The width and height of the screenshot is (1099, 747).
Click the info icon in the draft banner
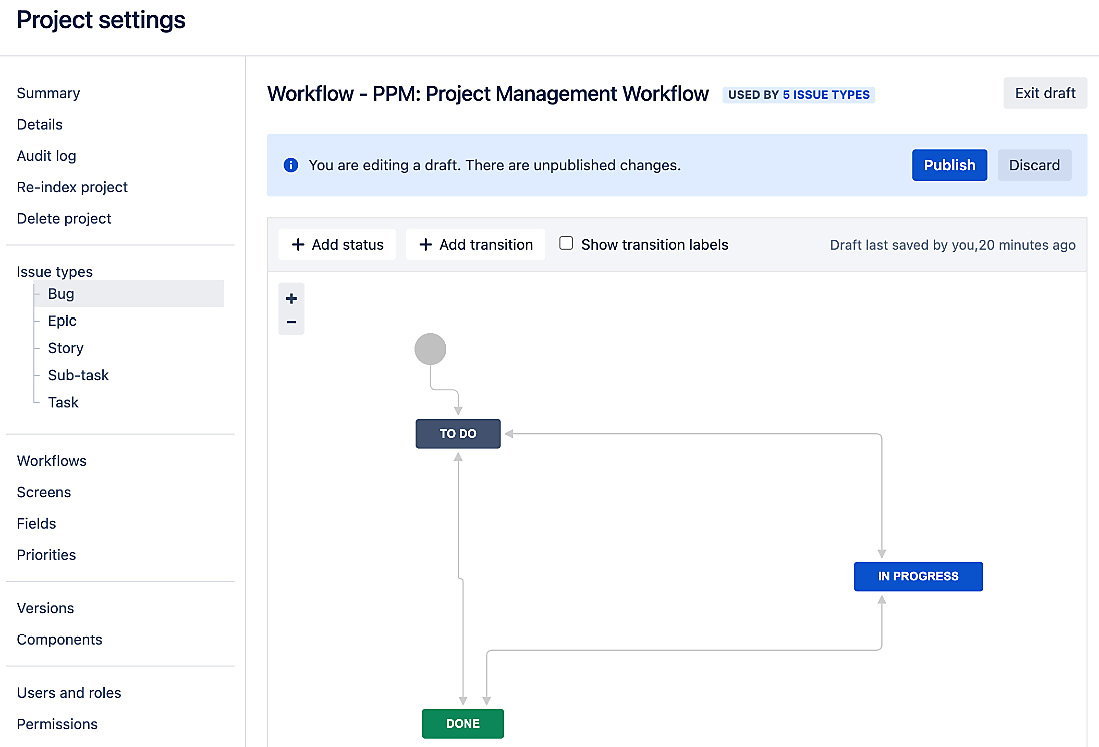(291, 164)
